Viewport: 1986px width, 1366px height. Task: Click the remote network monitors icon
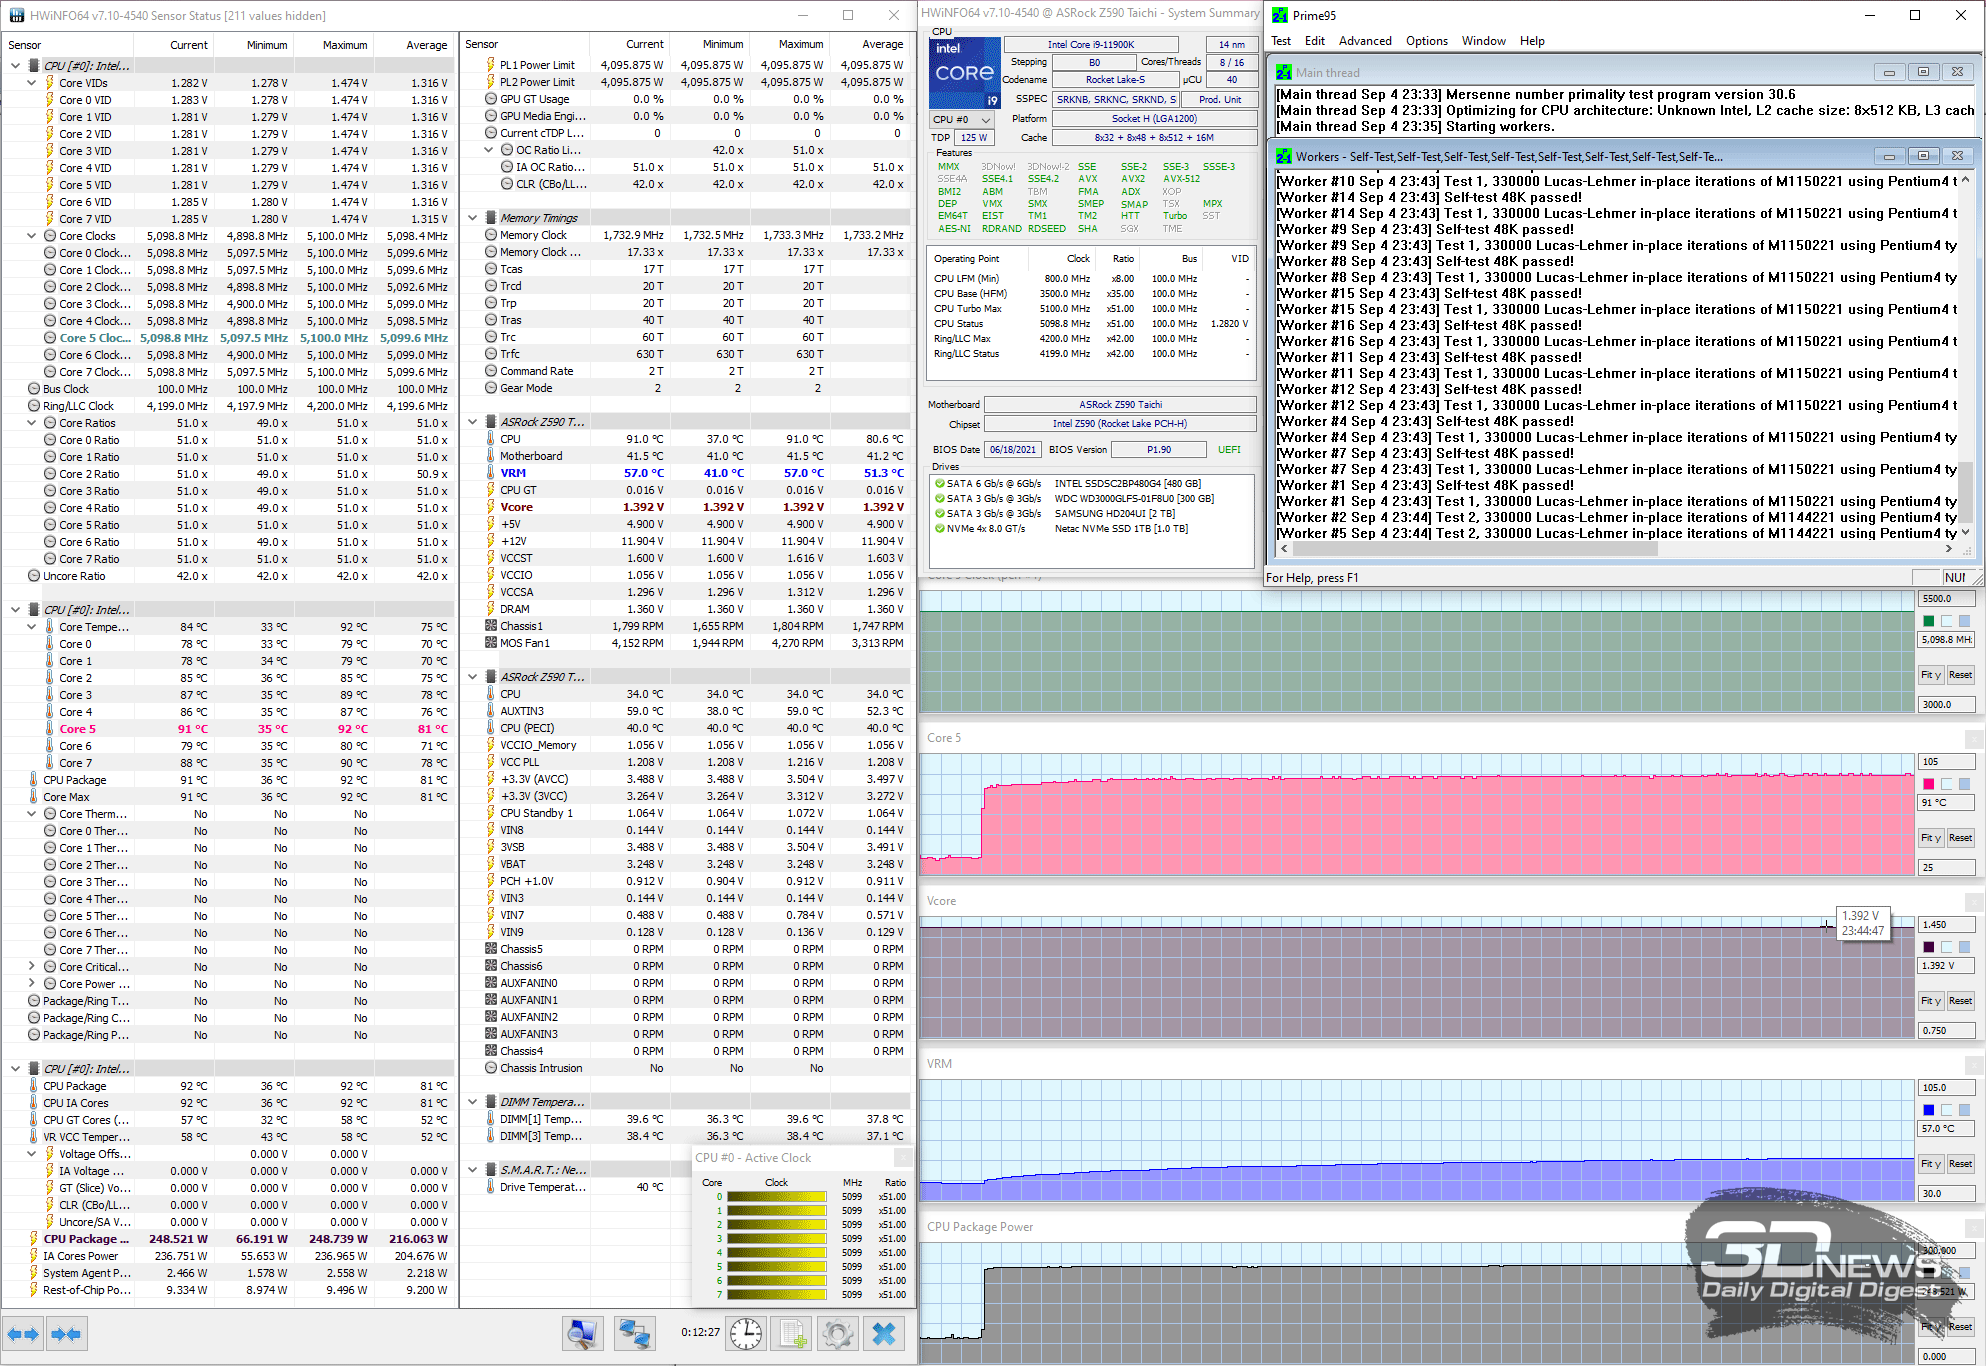[634, 1333]
